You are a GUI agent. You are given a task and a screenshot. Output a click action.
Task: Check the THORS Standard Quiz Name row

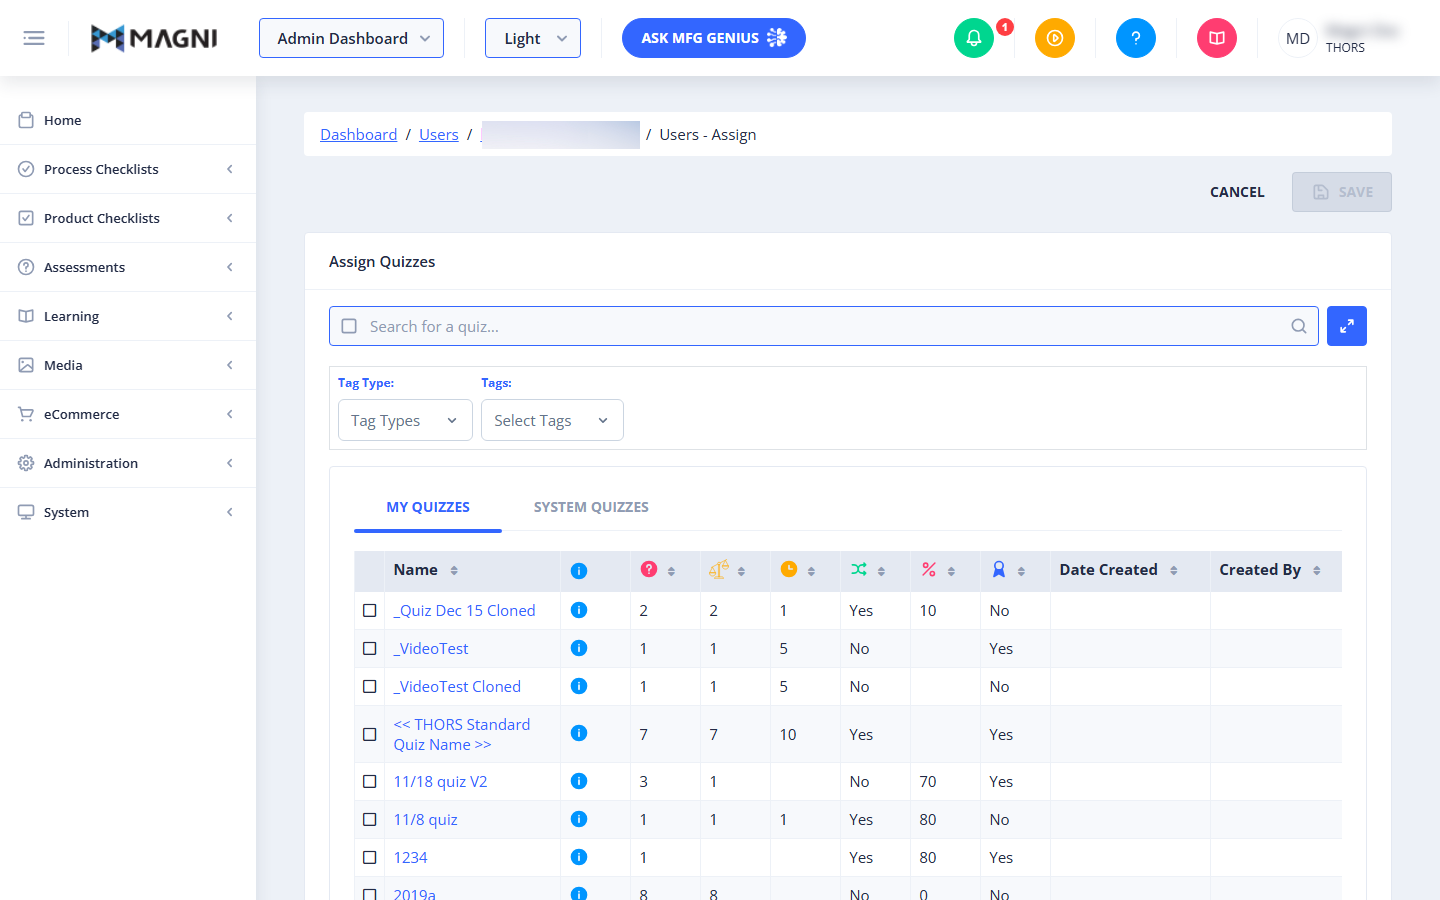pyautogui.click(x=370, y=734)
